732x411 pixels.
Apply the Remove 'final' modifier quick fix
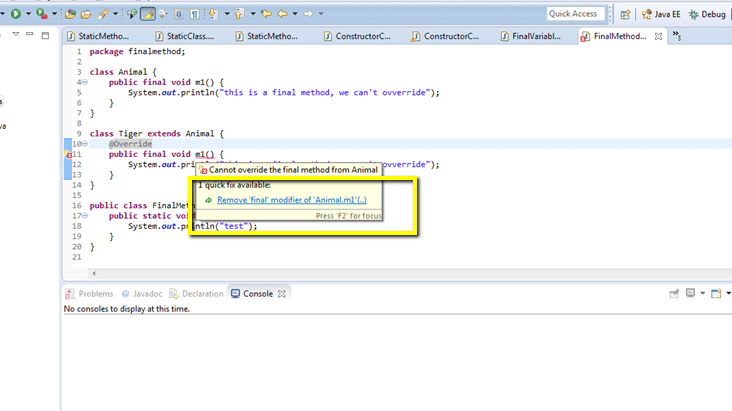point(291,200)
